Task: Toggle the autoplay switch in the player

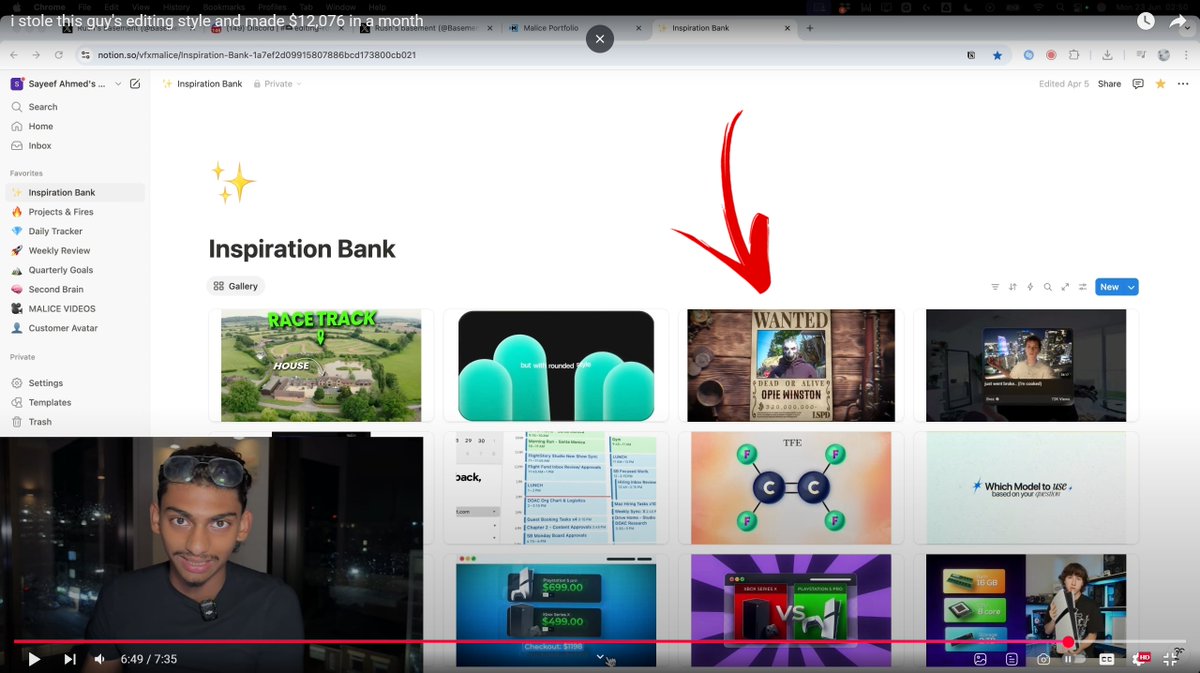Action: coord(1072,659)
